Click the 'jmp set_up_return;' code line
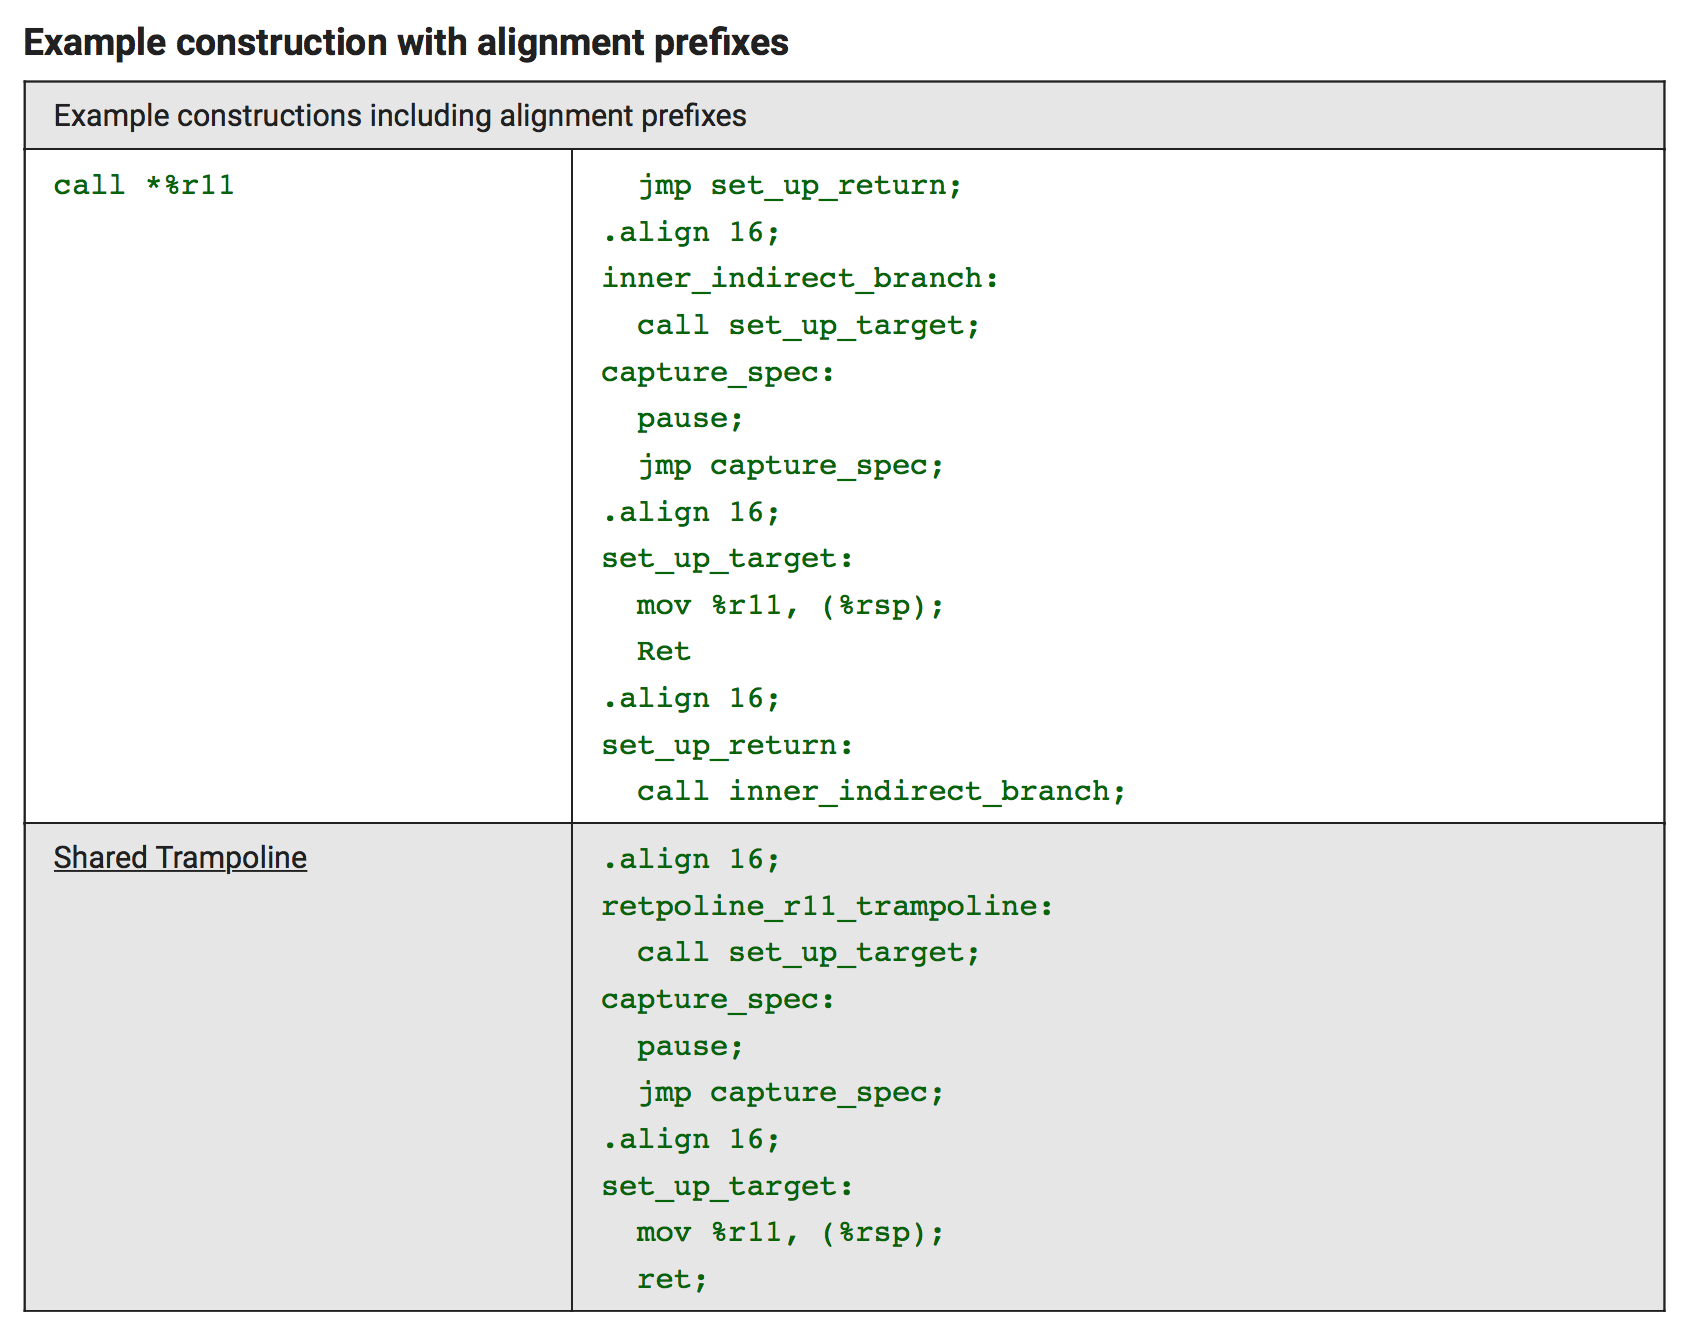The image size is (1708, 1342). (x=800, y=186)
